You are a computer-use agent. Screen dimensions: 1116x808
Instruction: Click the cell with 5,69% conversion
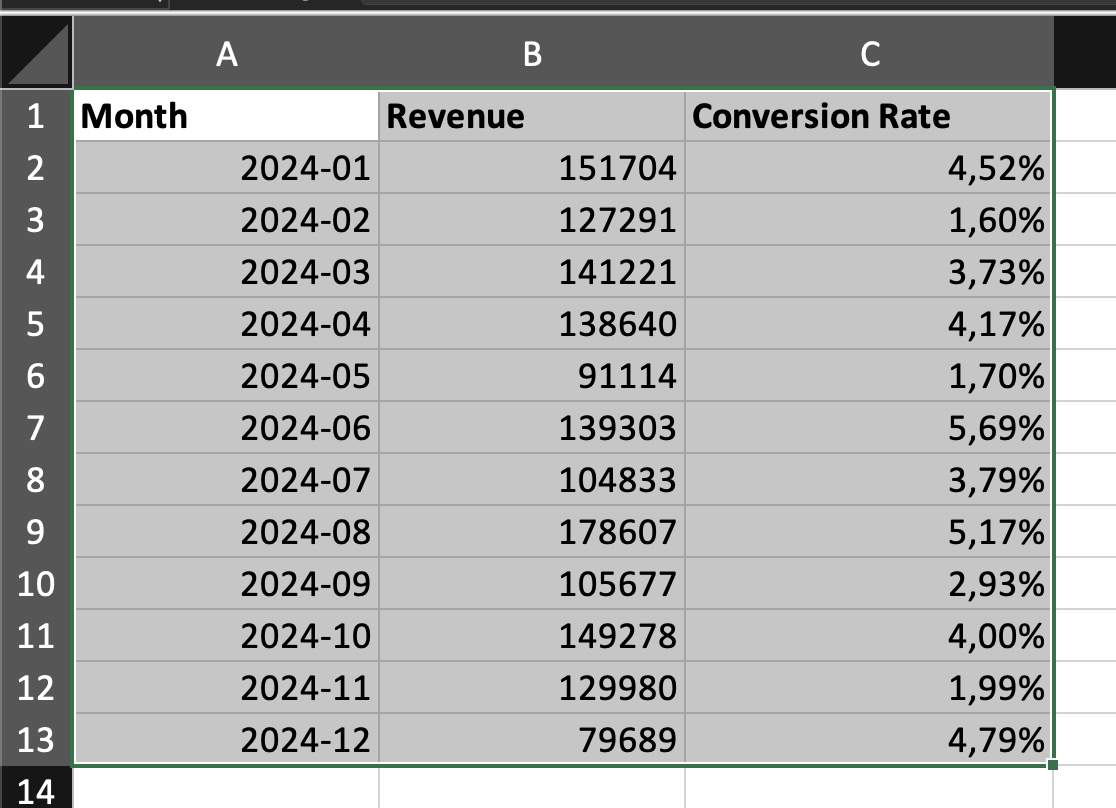pyautogui.click(x=869, y=428)
